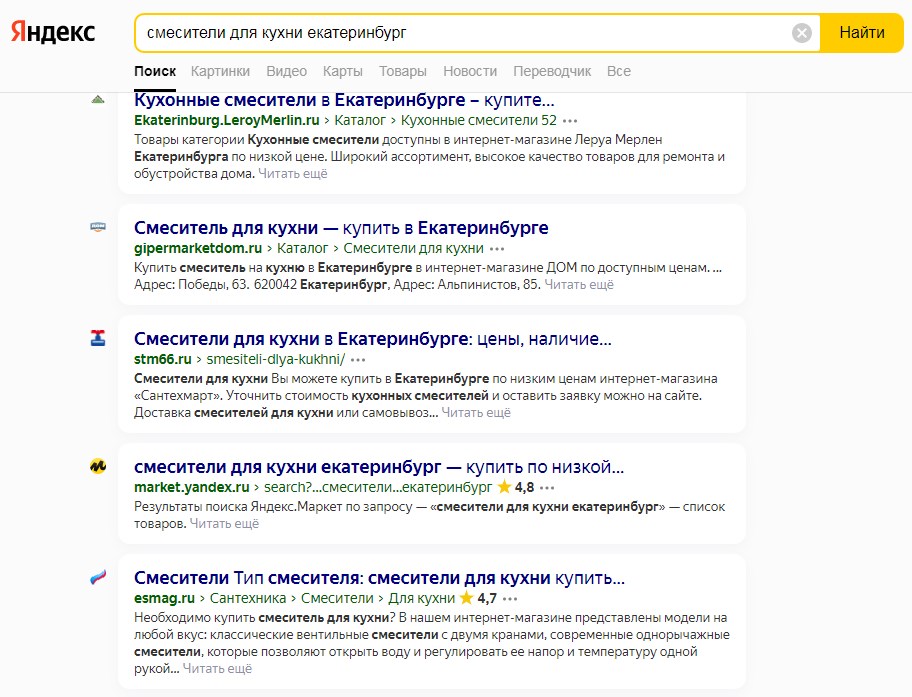
Task: Clear the search query with the X icon
Action: (x=801, y=33)
